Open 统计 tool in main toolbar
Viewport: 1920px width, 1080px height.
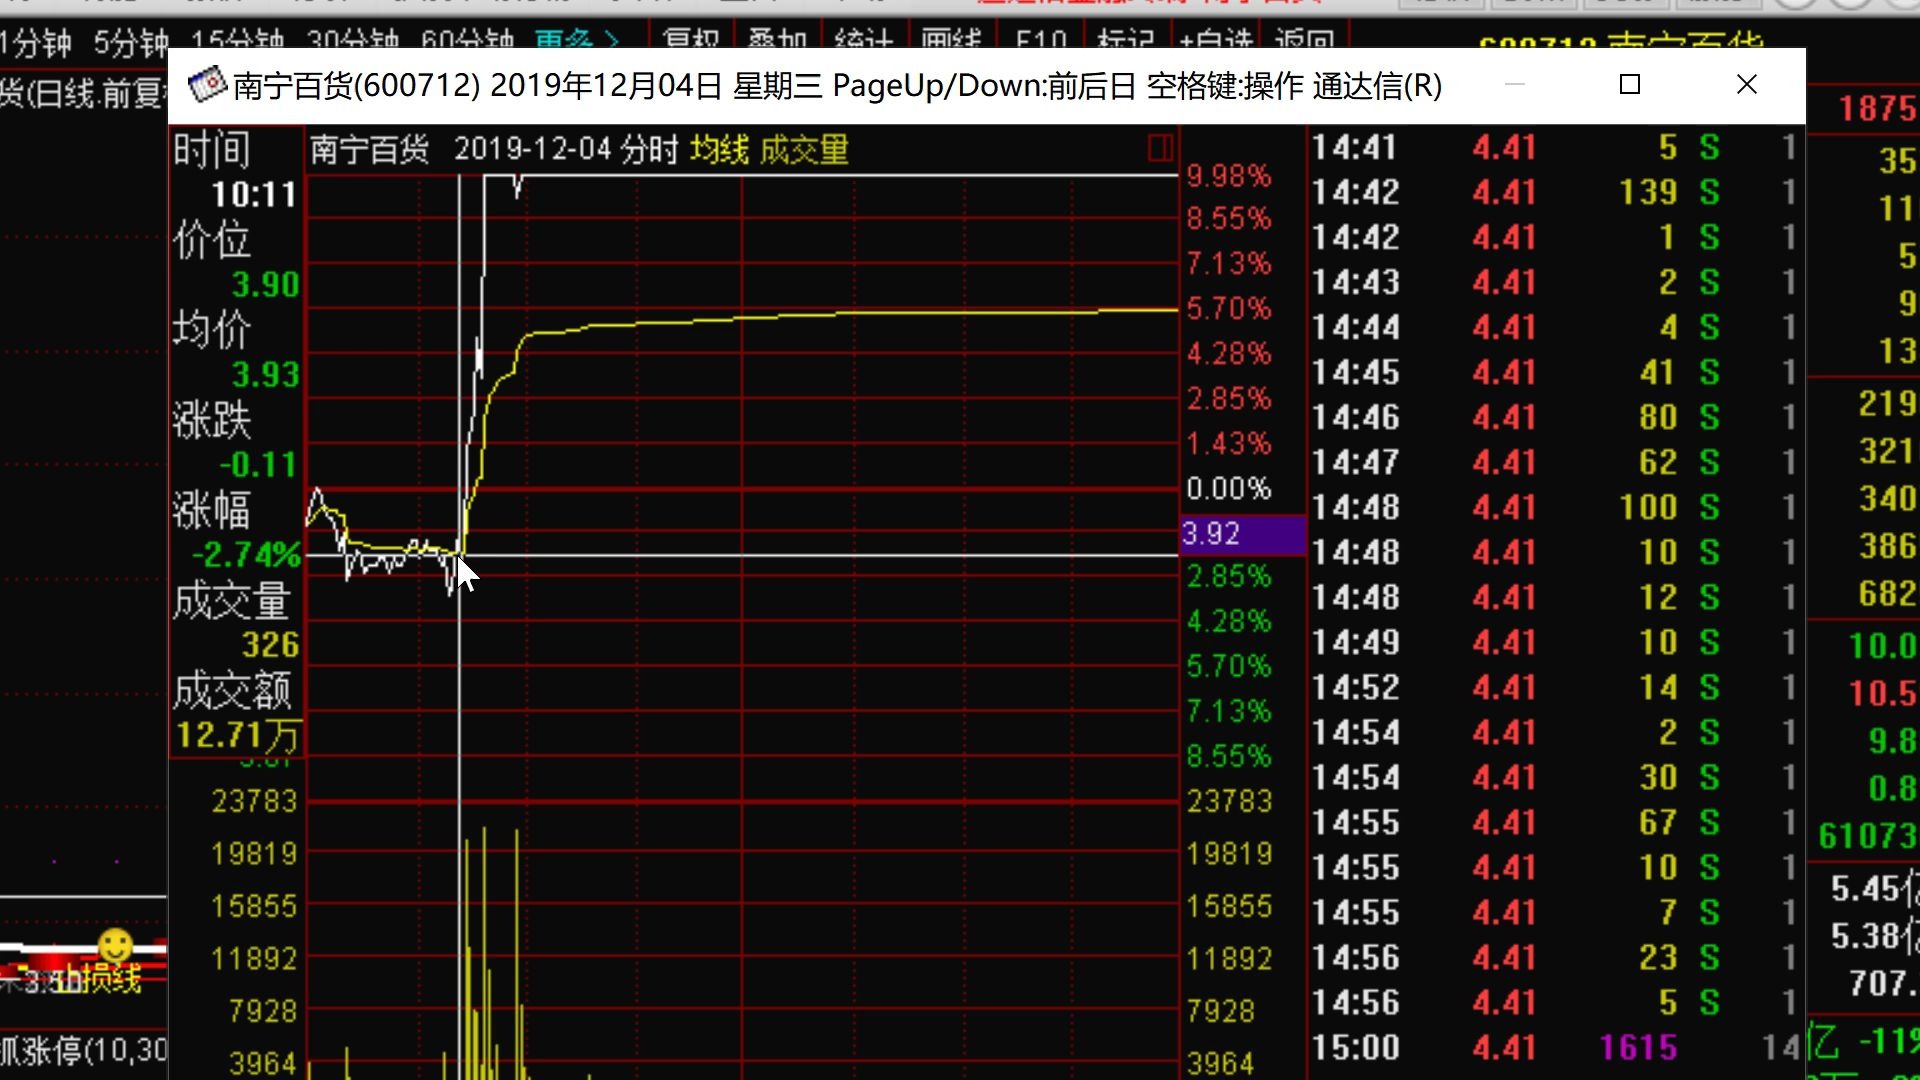pos(863,40)
